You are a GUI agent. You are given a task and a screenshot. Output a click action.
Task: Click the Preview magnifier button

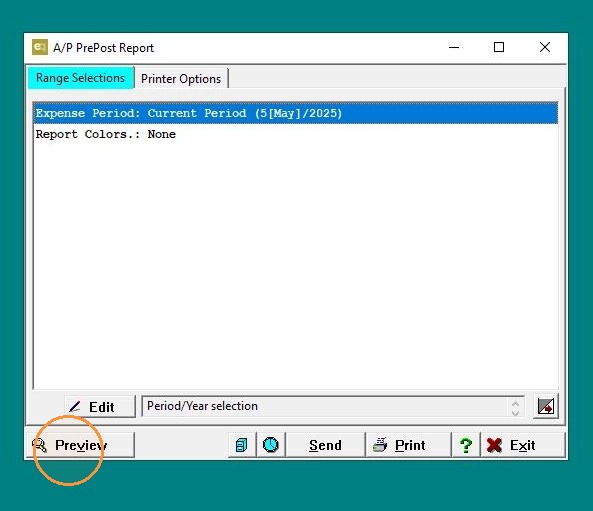point(80,445)
